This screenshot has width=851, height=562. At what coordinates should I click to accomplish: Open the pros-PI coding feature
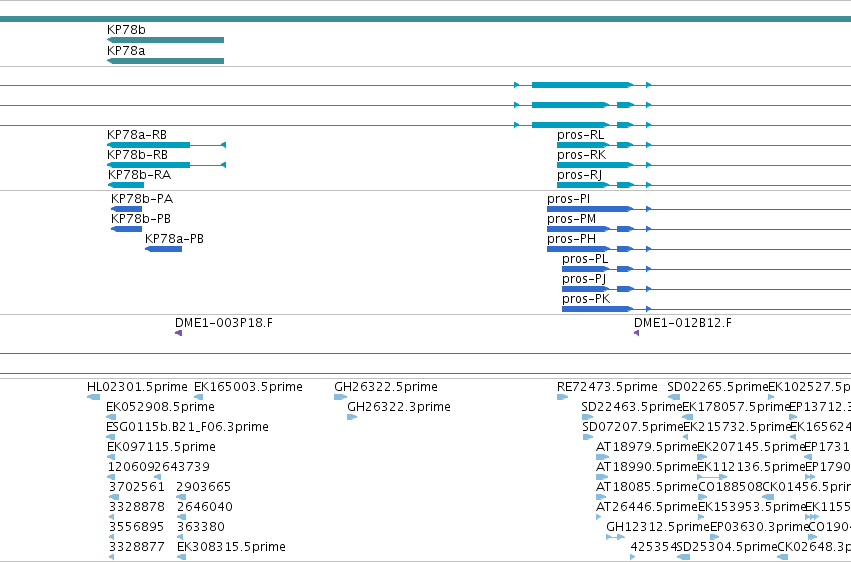(590, 209)
